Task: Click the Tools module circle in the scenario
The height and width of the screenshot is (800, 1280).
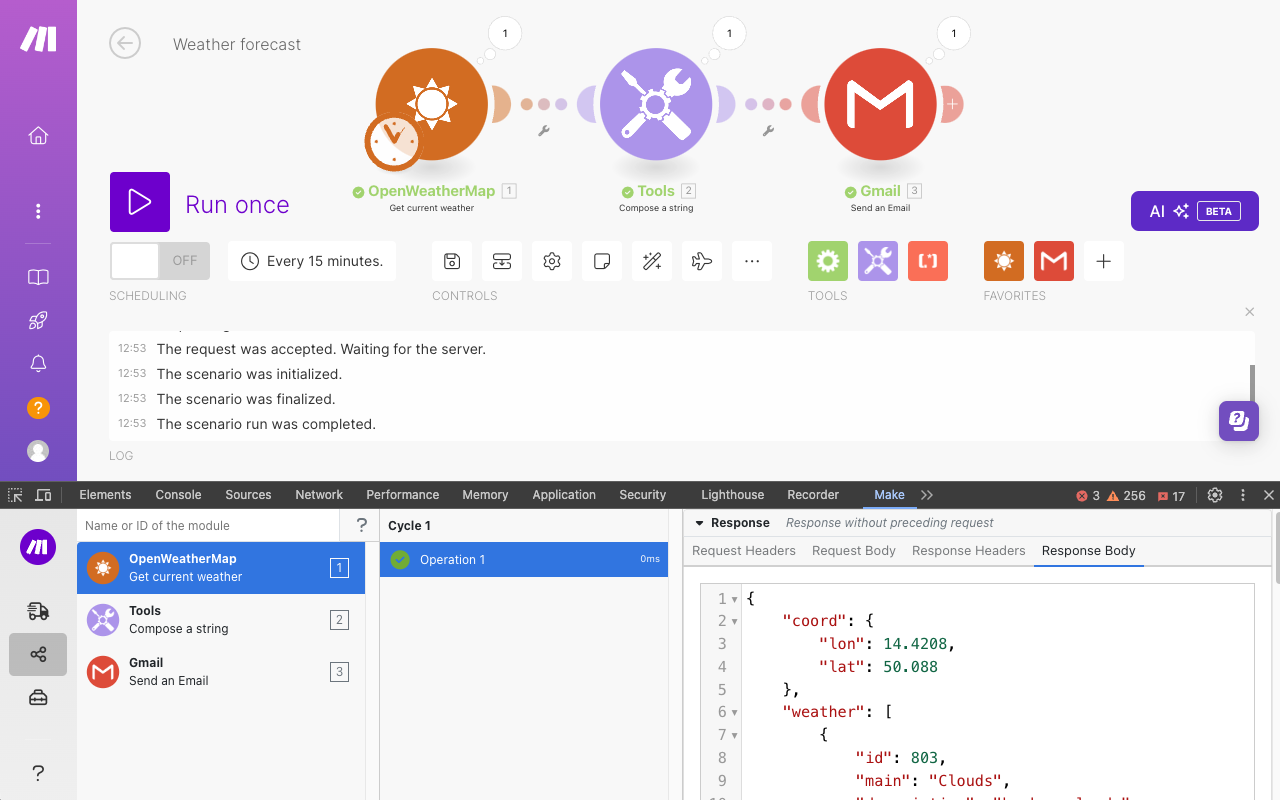Action: pos(656,103)
